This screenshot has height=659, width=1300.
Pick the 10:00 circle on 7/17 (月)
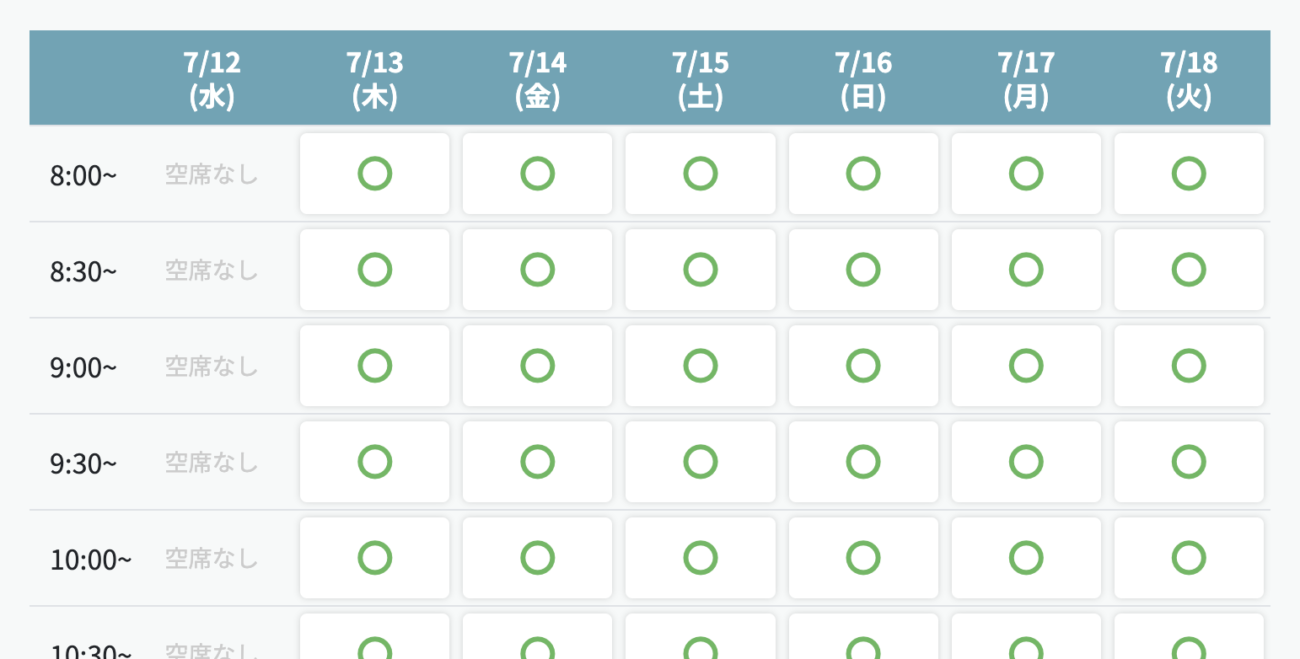(1026, 558)
